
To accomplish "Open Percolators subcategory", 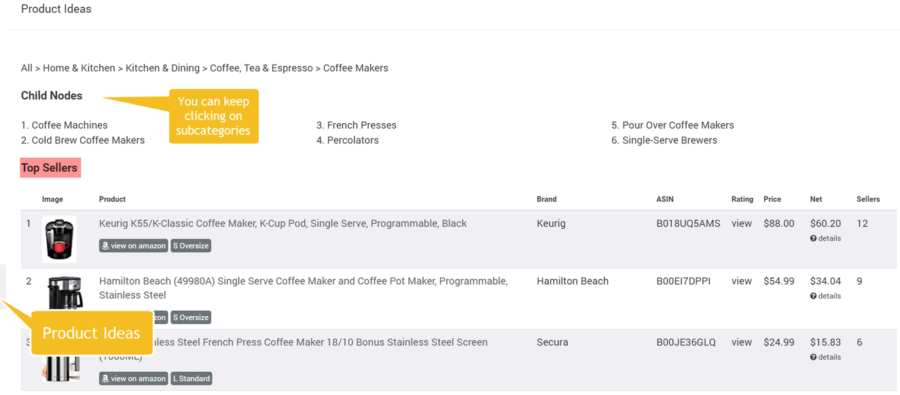I will click(x=353, y=140).
